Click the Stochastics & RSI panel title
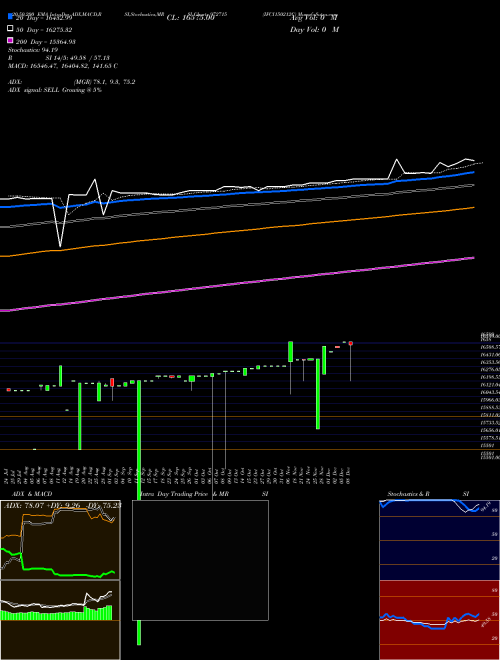Screen dimensions: 500x660 click(x=428, y=494)
